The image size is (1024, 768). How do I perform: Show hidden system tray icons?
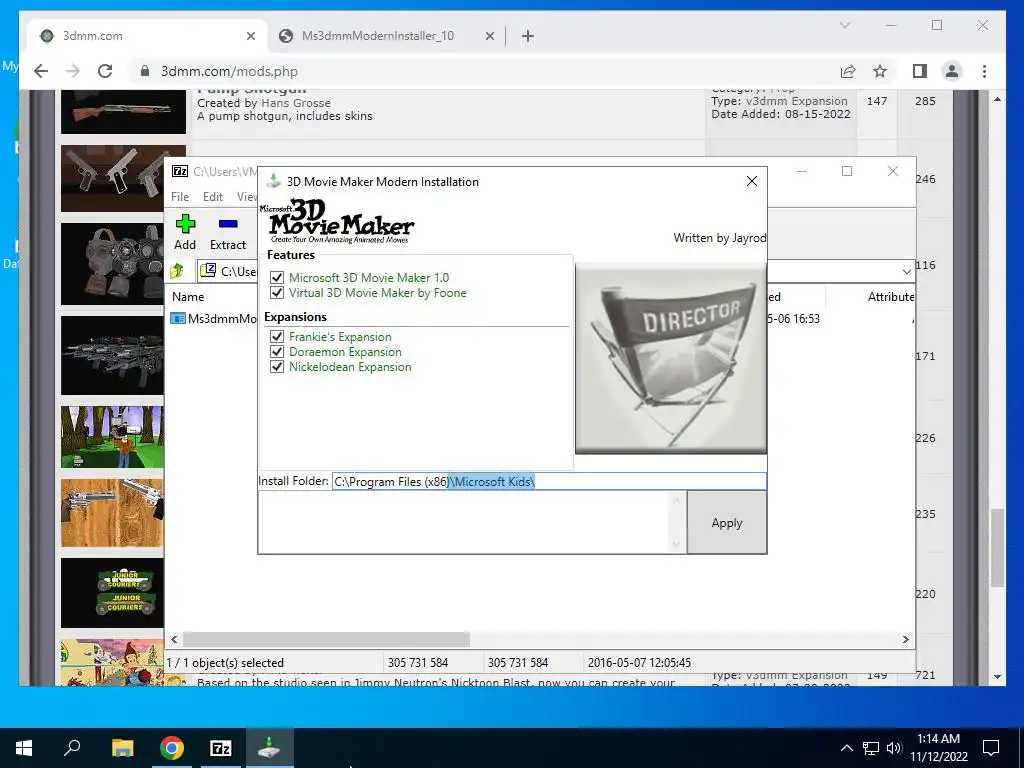coord(846,748)
